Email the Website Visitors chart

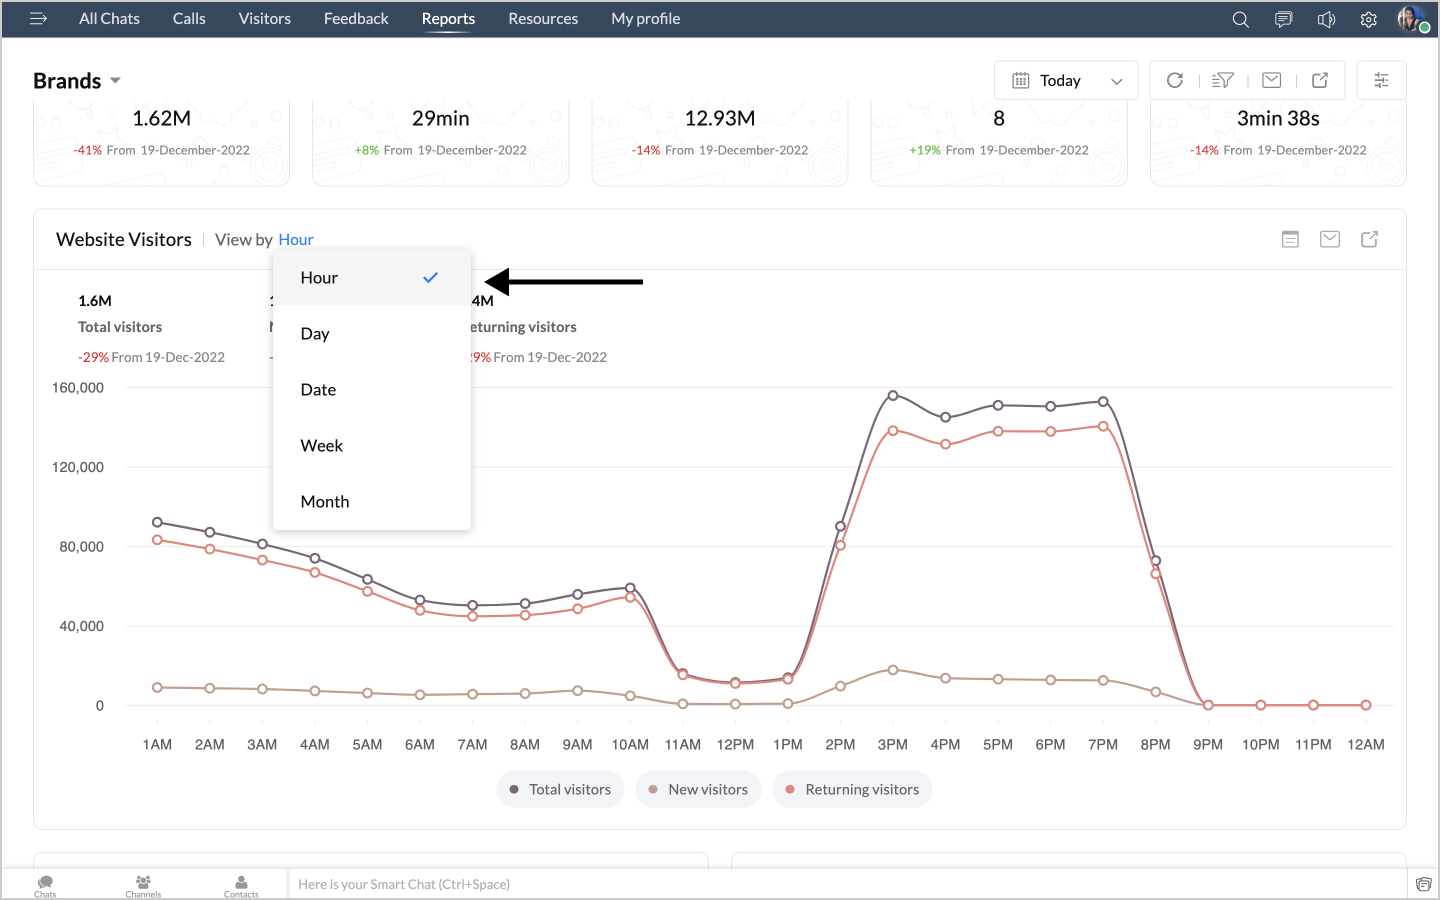[1330, 239]
